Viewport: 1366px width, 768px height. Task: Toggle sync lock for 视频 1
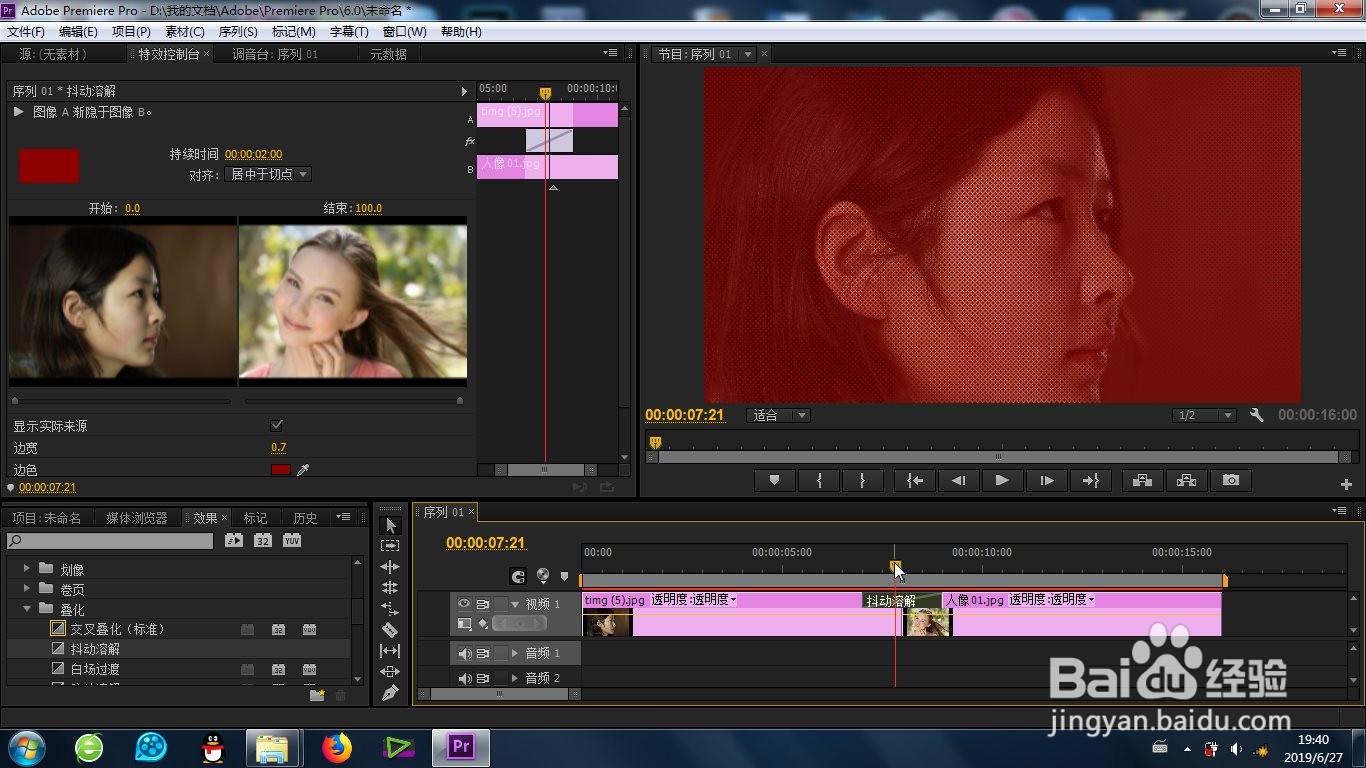[482, 604]
